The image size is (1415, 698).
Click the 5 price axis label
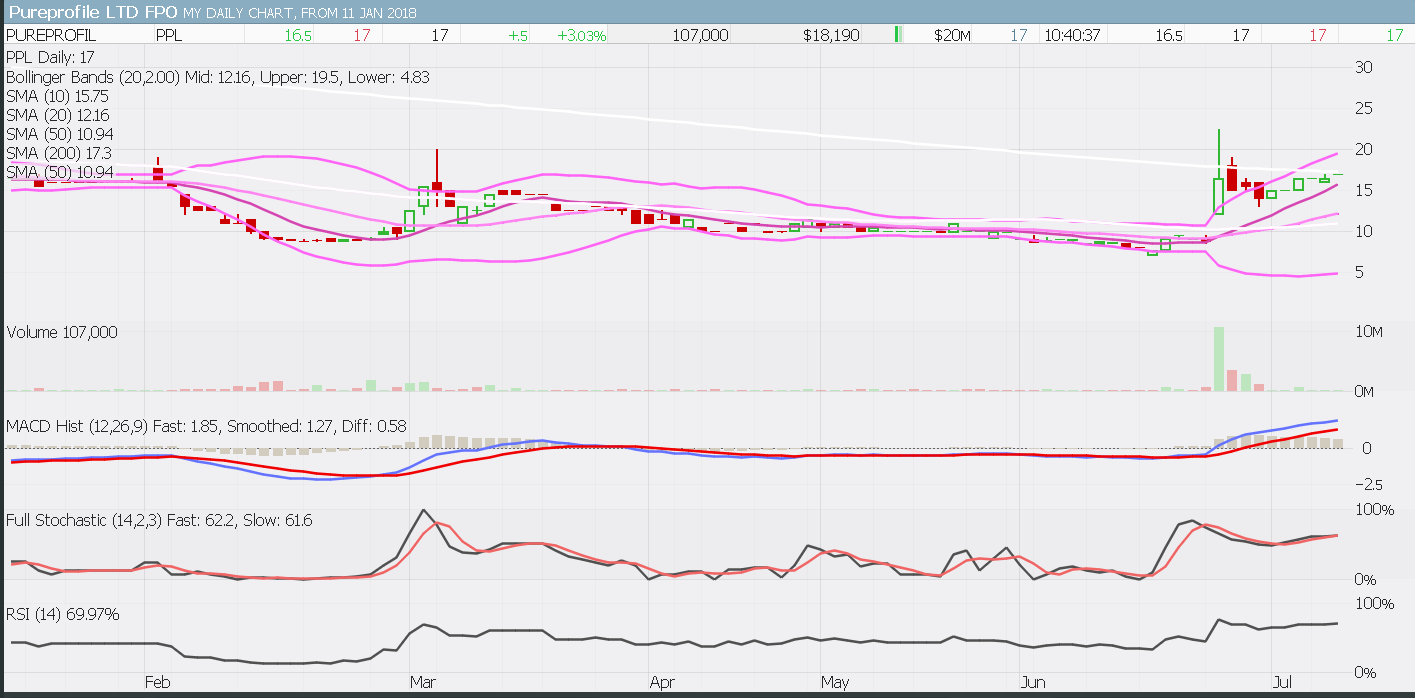[1358, 272]
